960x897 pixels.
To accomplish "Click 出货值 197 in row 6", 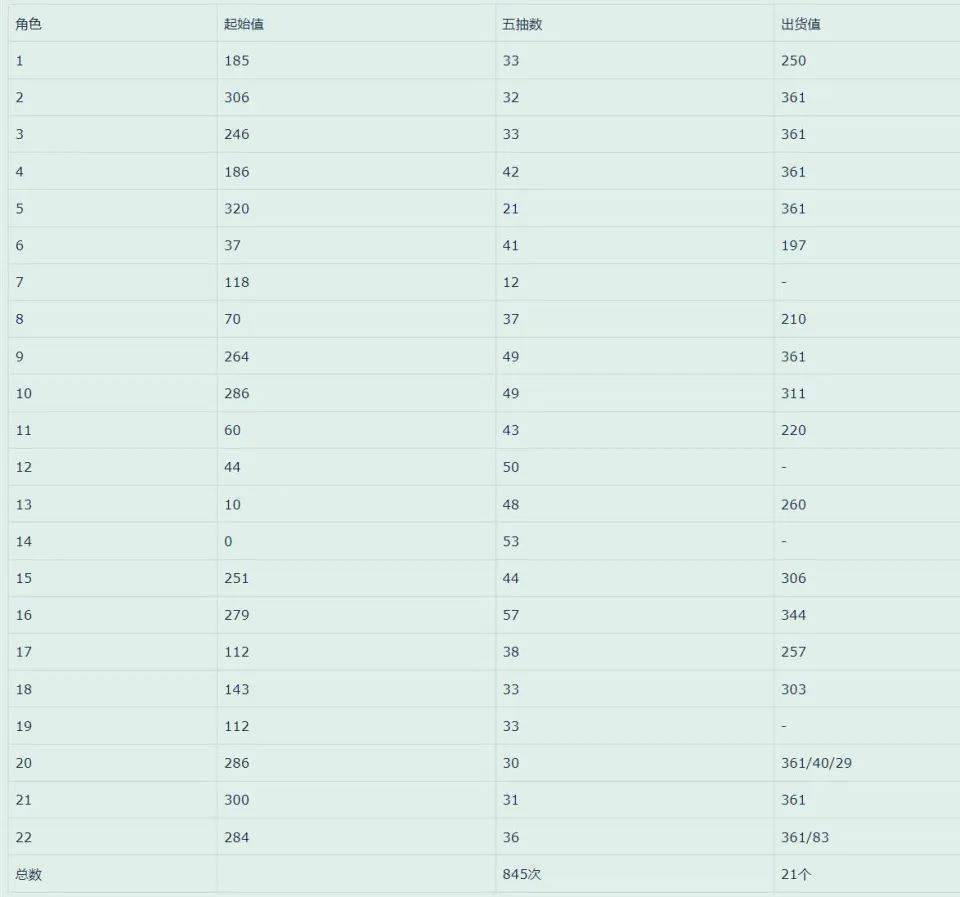I will click(x=793, y=245).
